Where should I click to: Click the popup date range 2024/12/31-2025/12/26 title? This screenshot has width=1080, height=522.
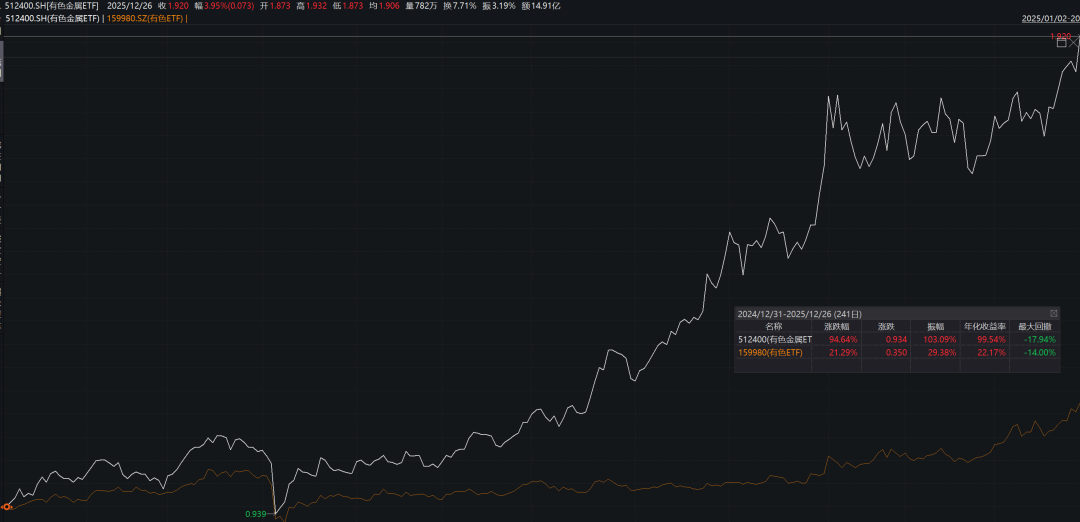(x=799, y=313)
